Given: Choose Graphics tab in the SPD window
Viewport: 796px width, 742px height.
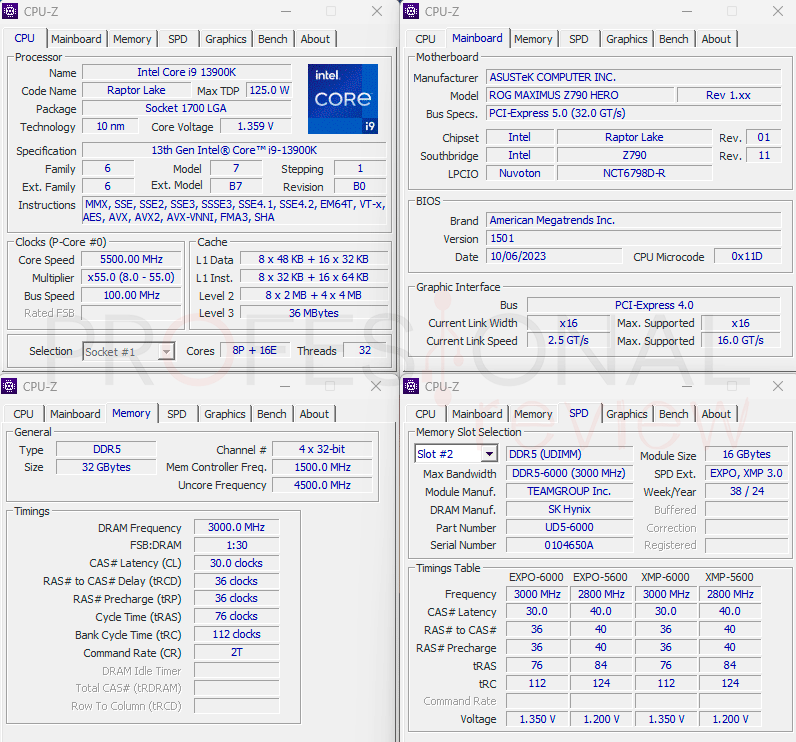Looking at the screenshot, I should click(x=627, y=414).
